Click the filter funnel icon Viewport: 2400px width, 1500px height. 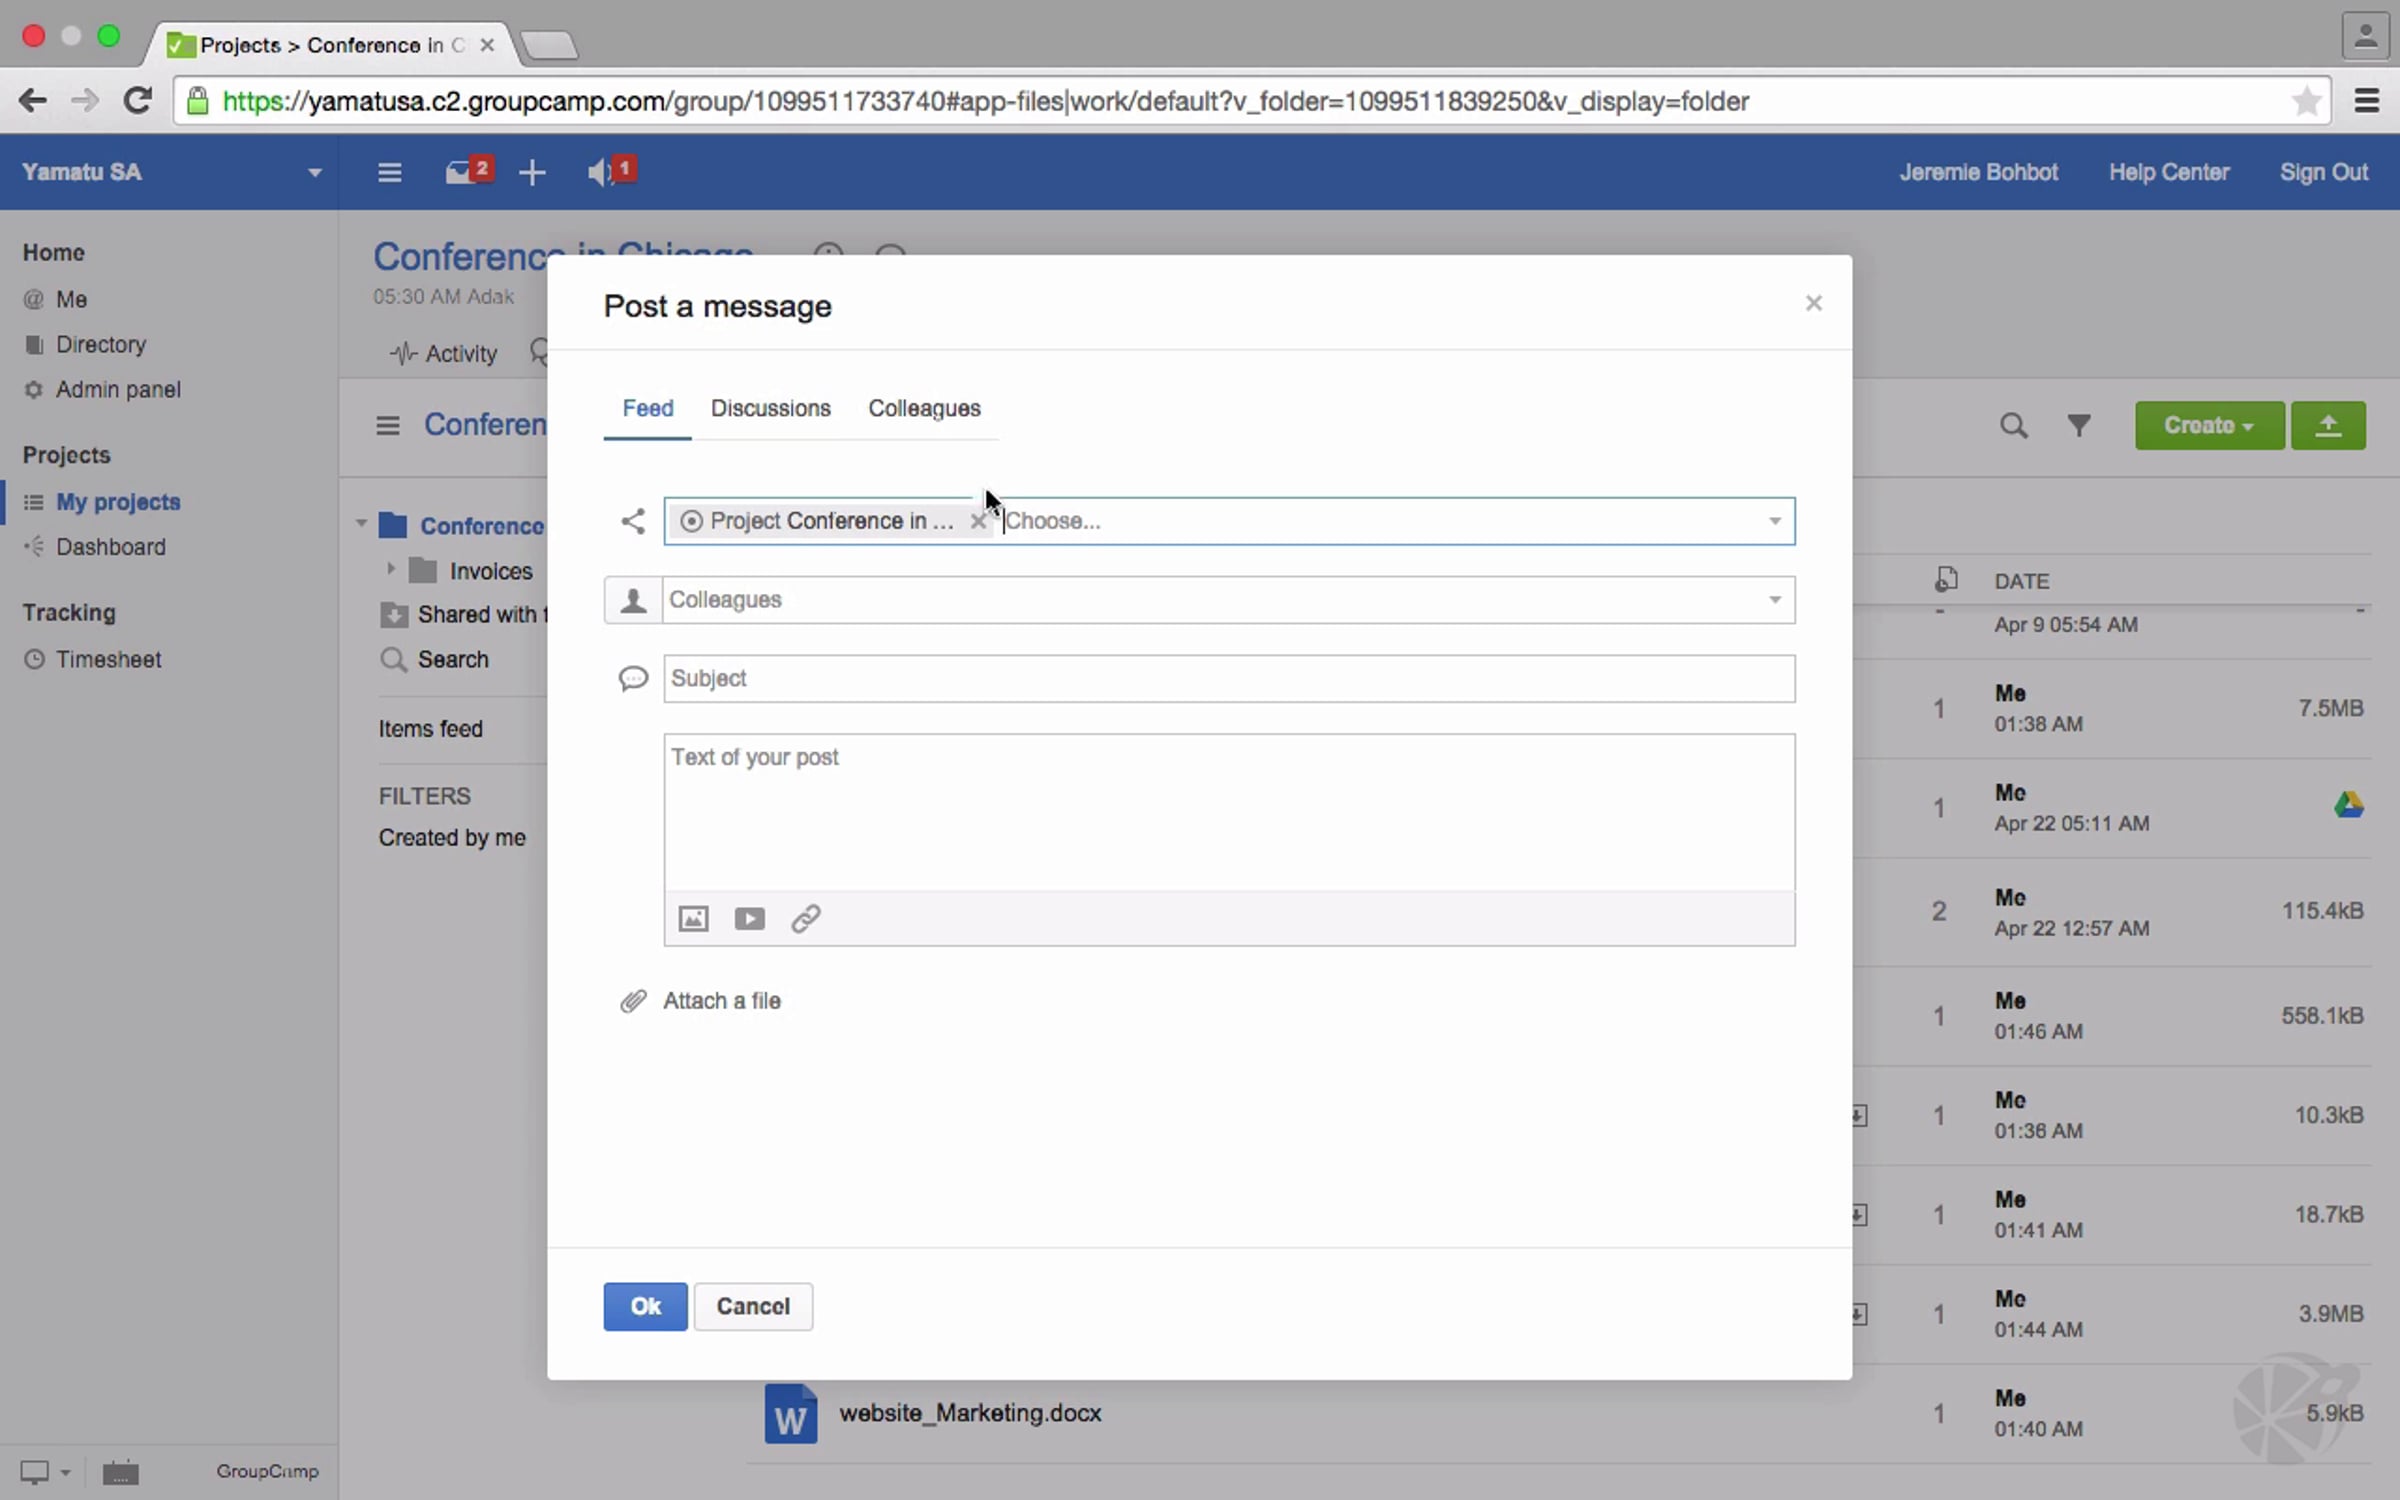tap(2079, 426)
